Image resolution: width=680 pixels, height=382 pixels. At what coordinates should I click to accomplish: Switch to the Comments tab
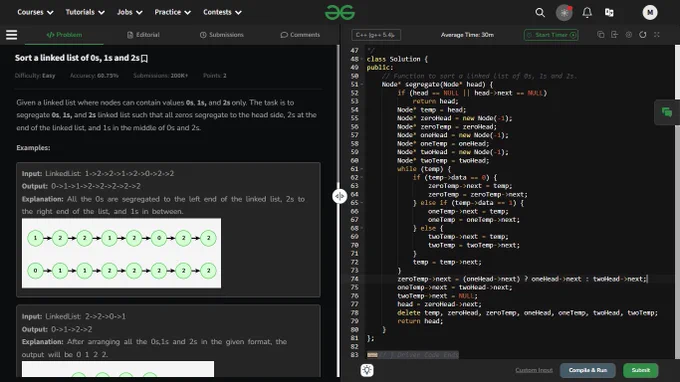point(300,35)
